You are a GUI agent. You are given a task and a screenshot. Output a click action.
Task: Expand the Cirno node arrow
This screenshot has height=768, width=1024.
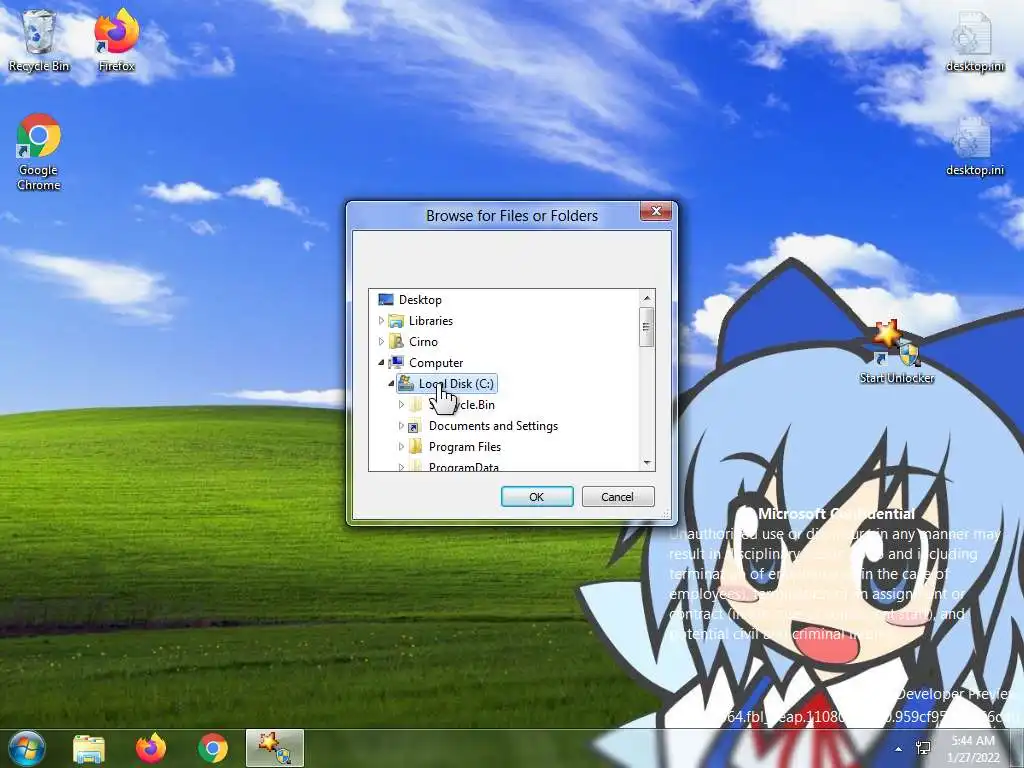pyautogui.click(x=381, y=342)
